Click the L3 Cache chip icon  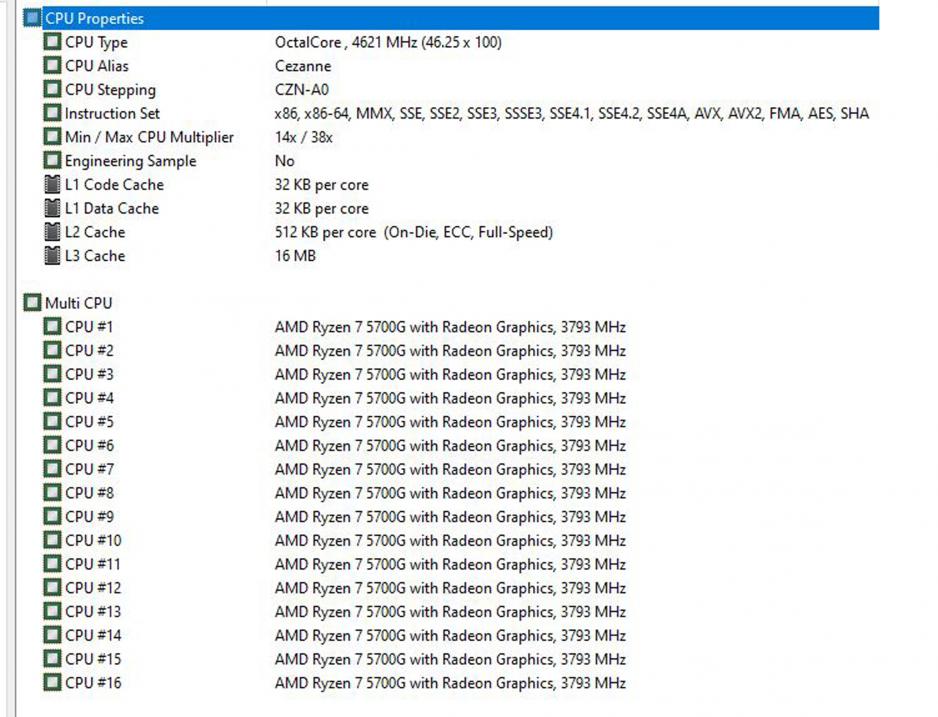[53, 256]
